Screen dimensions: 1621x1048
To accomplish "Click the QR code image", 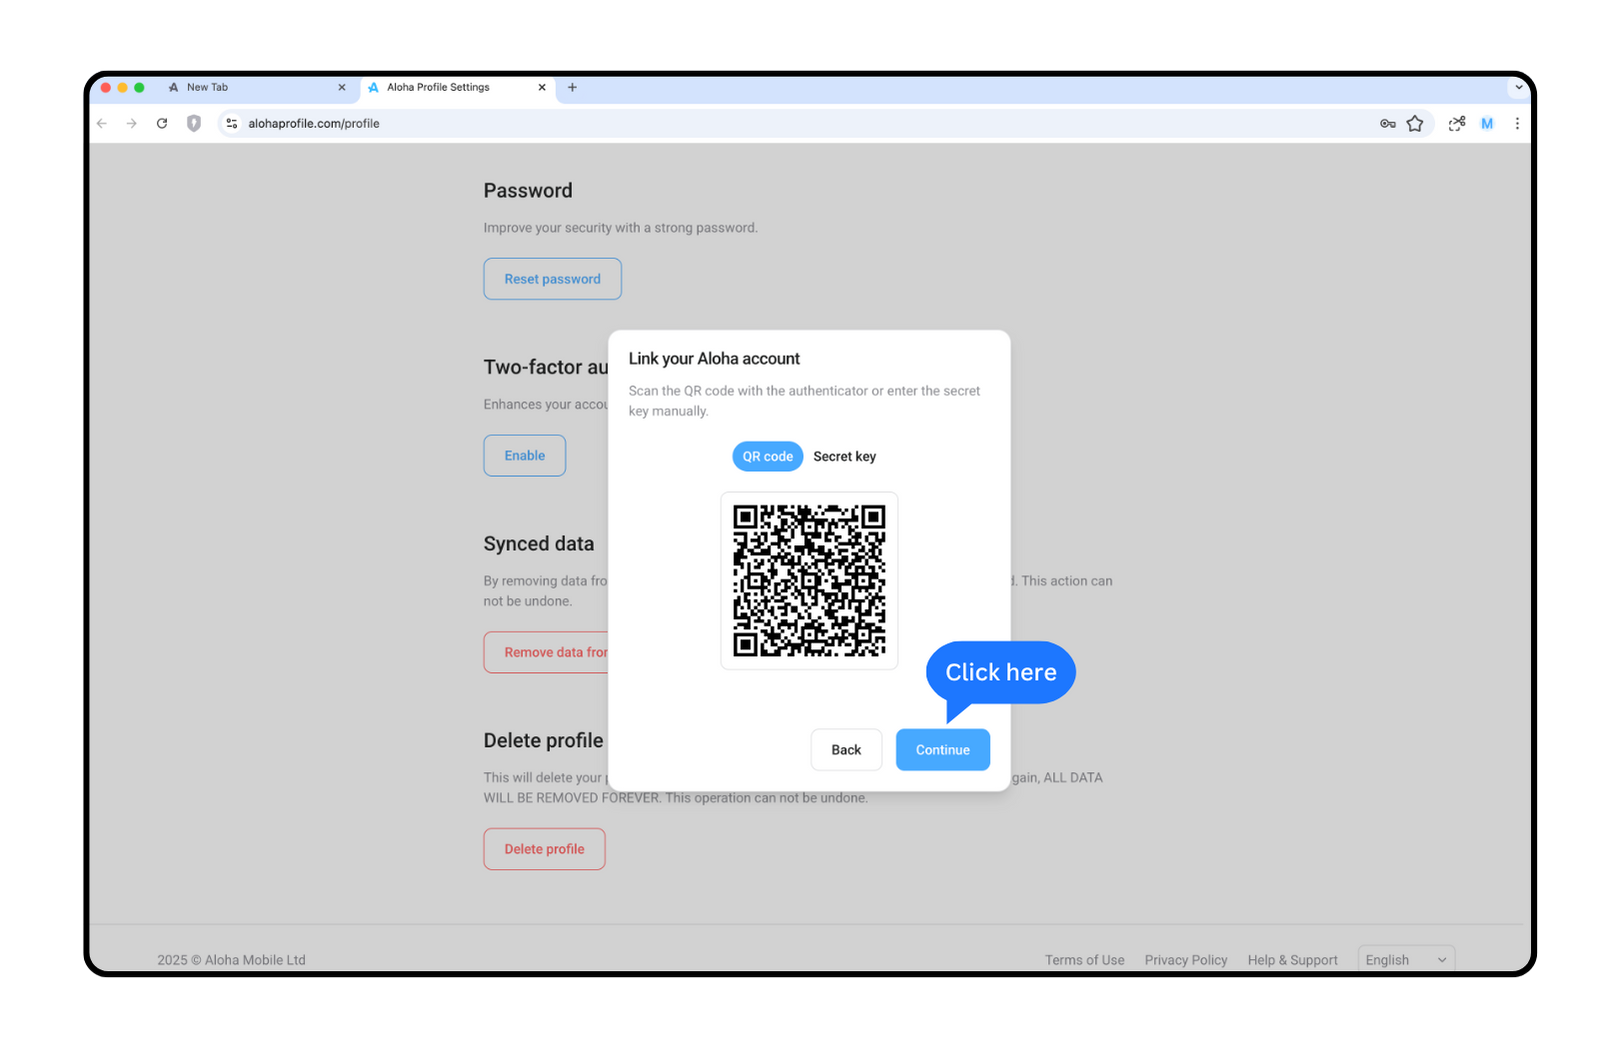I will pos(809,580).
